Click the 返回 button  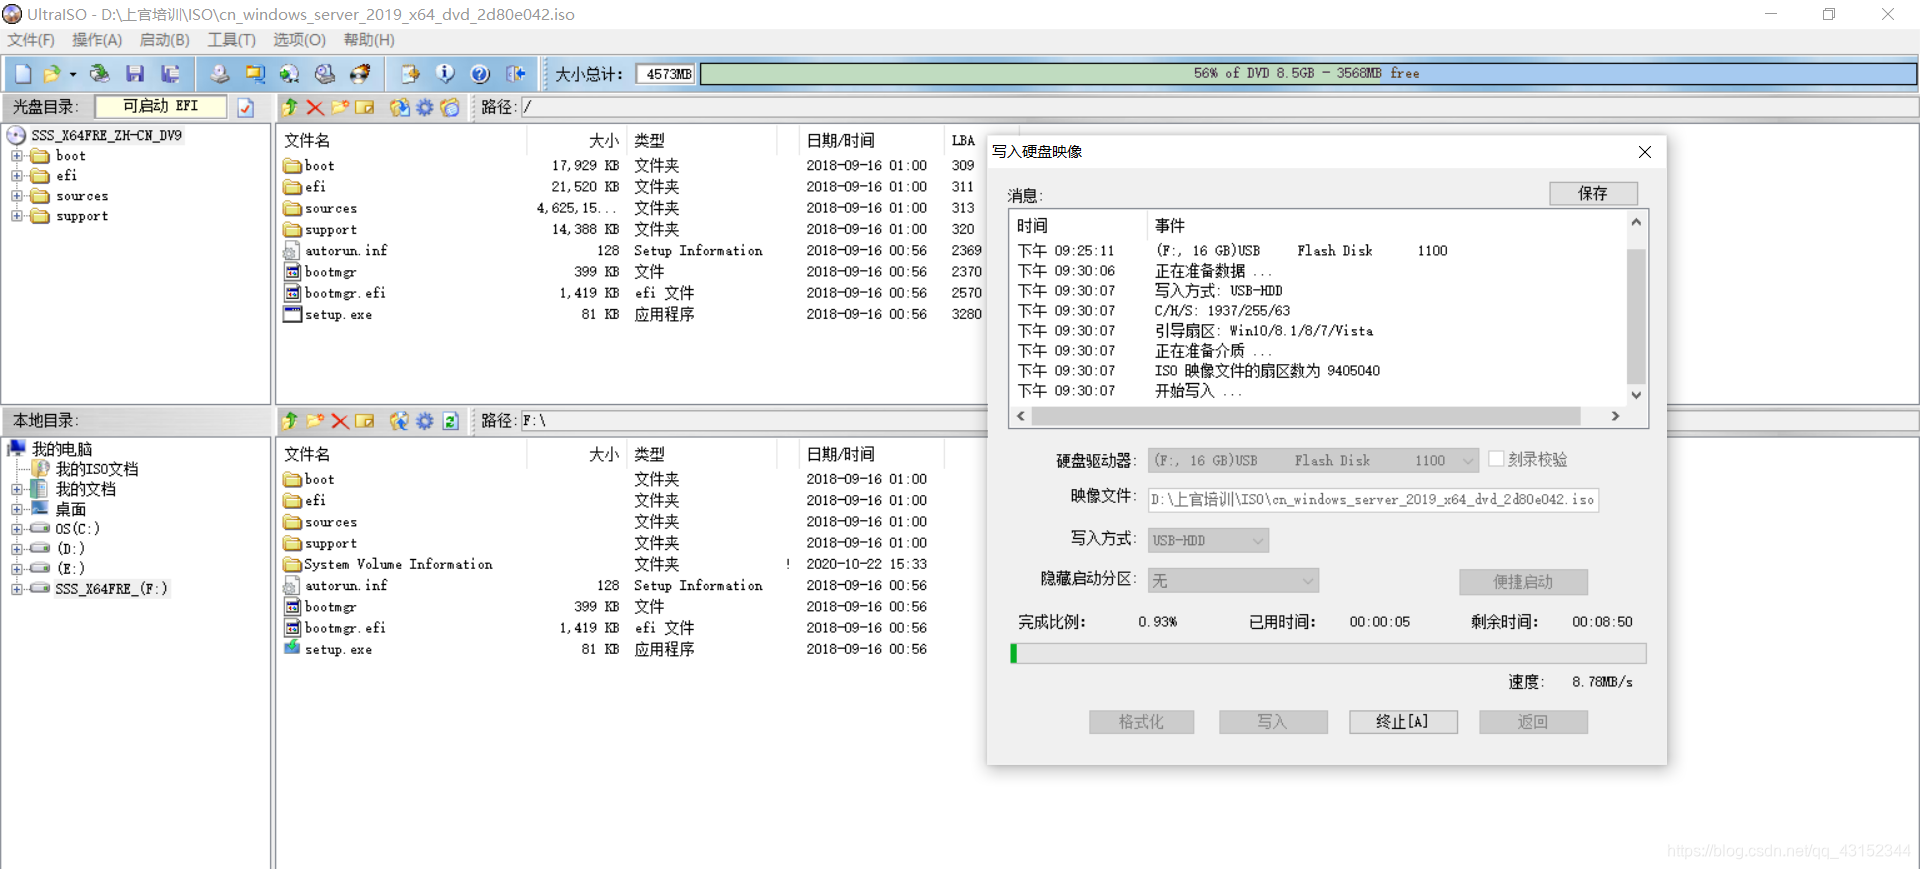pyautogui.click(x=1533, y=722)
